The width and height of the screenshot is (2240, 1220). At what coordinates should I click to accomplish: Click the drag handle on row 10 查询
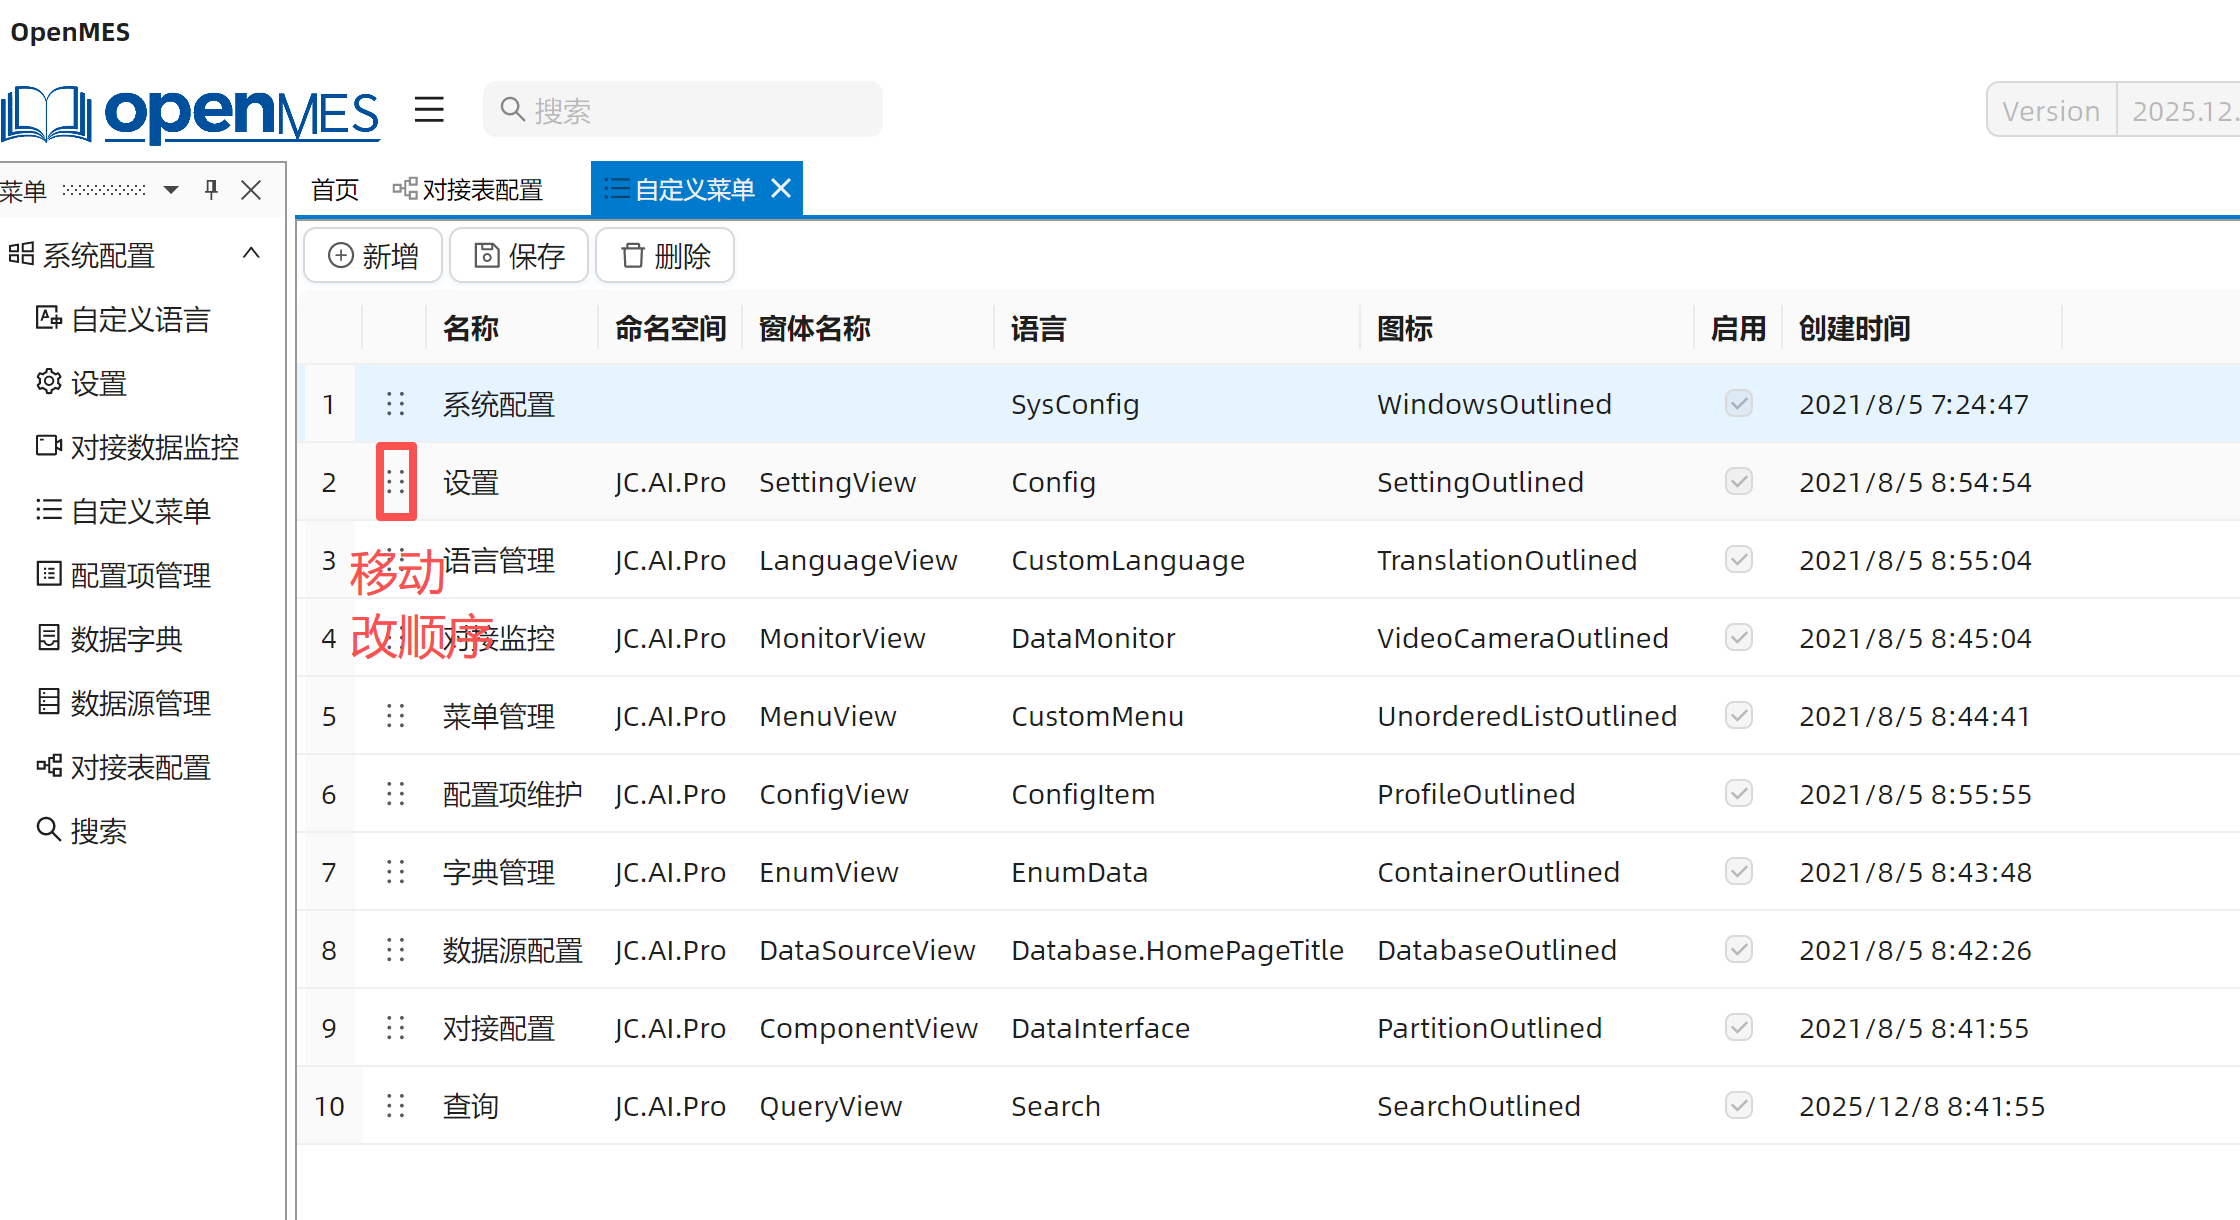coord(396,1106)
